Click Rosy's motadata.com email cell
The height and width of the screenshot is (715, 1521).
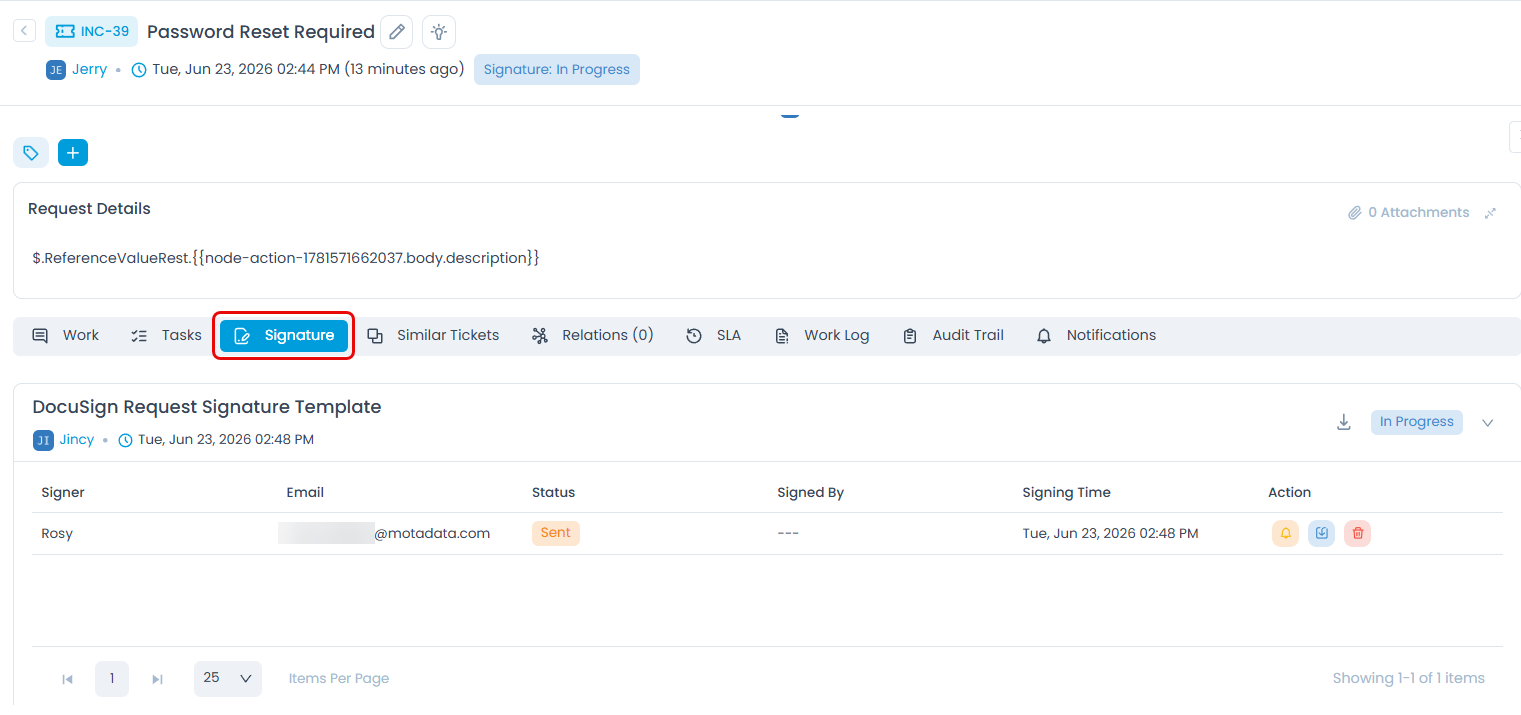384,534
